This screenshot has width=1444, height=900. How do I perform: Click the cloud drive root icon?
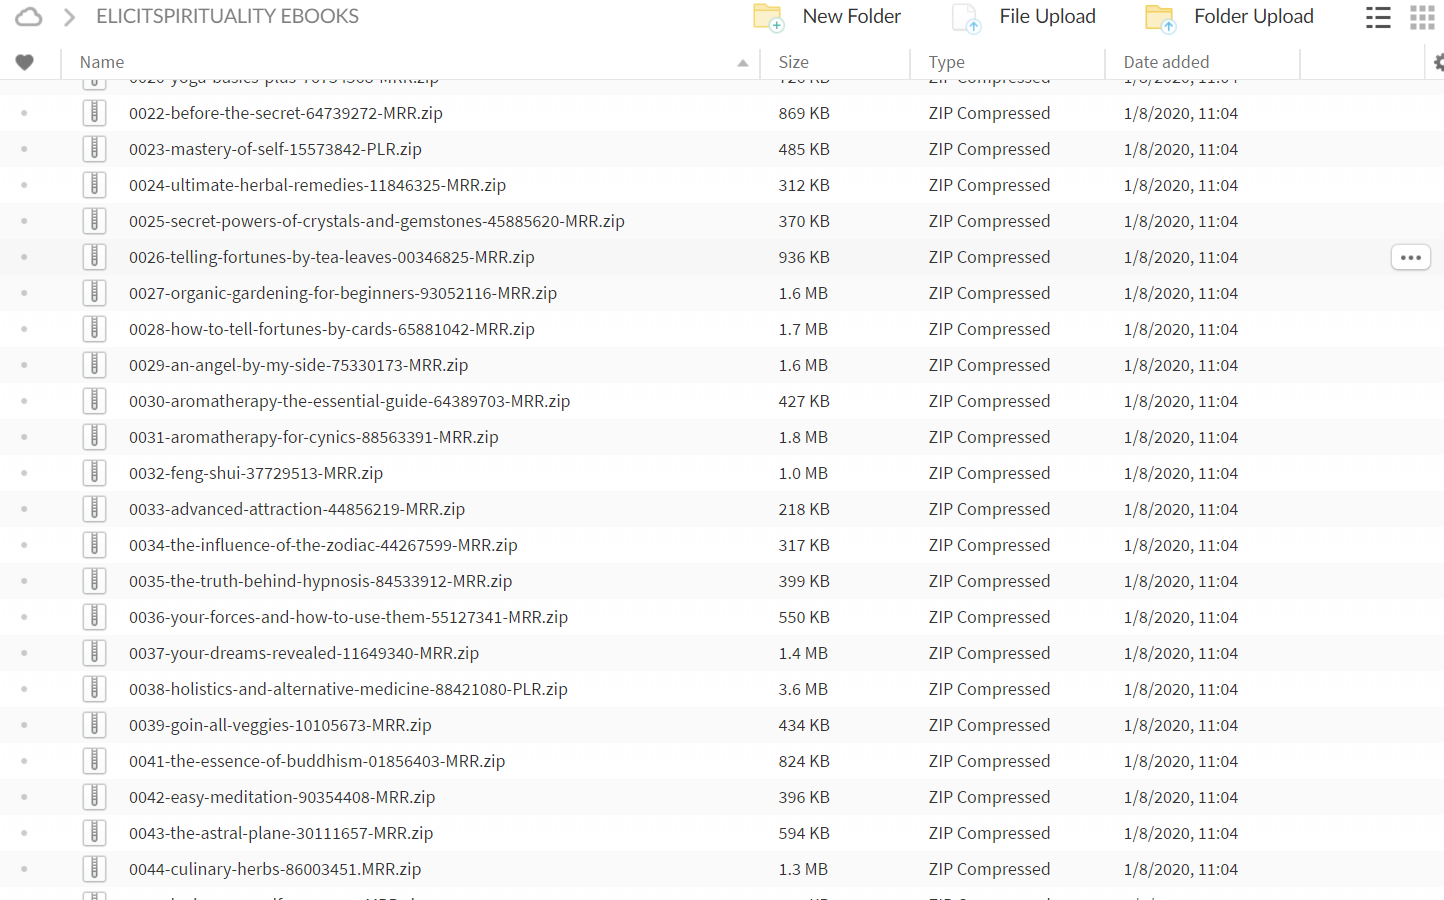pos(29,17)
